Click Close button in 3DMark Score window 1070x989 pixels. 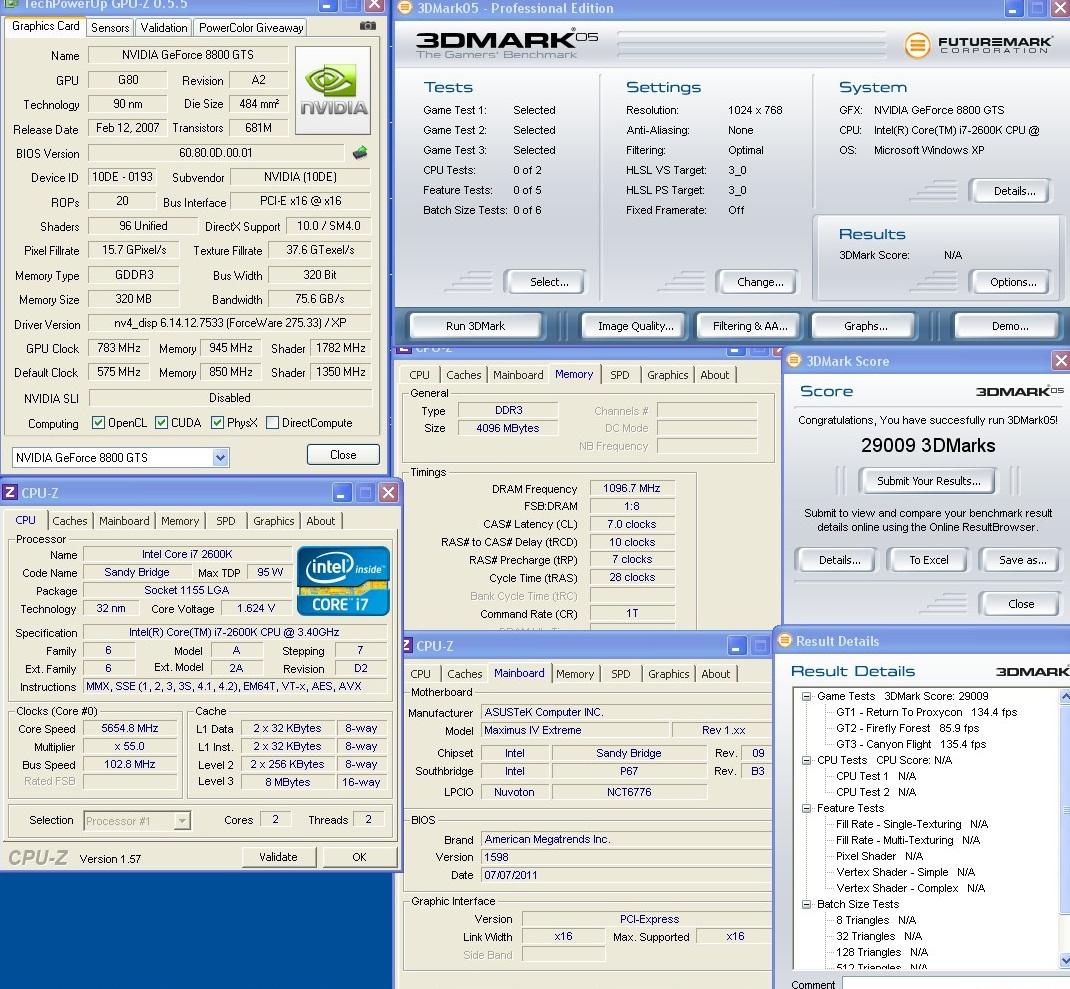click(1020, 604)
